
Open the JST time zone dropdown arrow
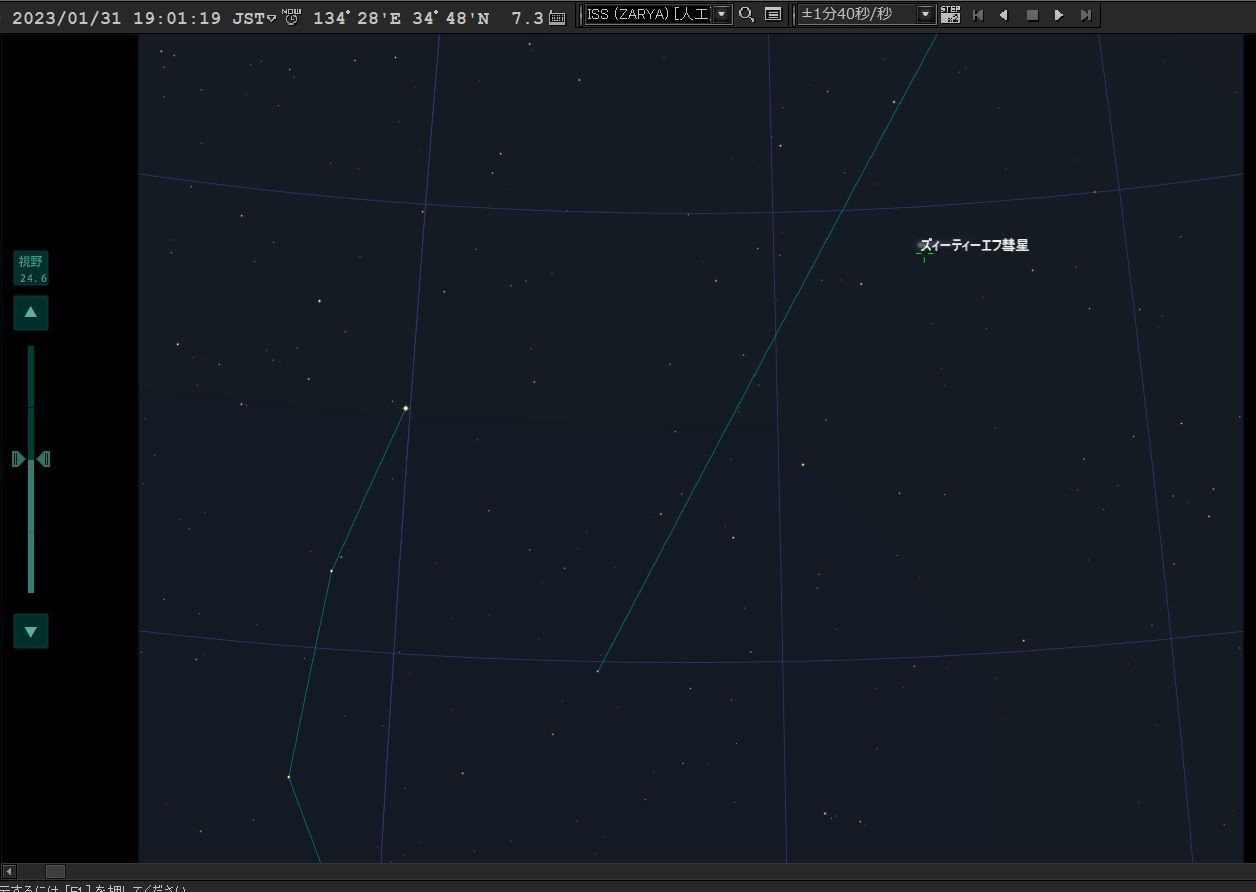(271, 18)
